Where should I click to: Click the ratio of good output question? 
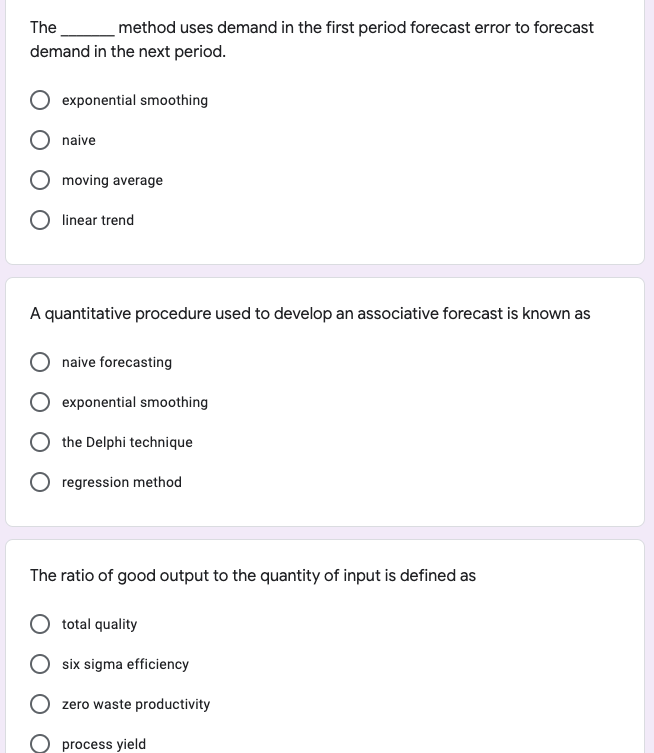(x=253, y=576)
